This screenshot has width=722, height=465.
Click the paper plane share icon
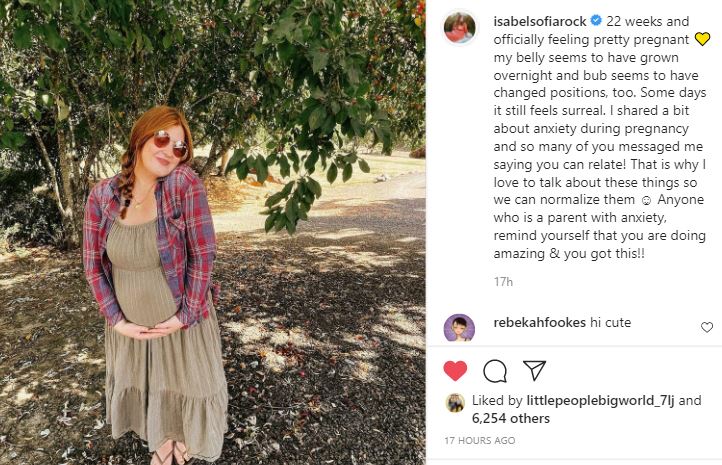(x=535, y=371)
